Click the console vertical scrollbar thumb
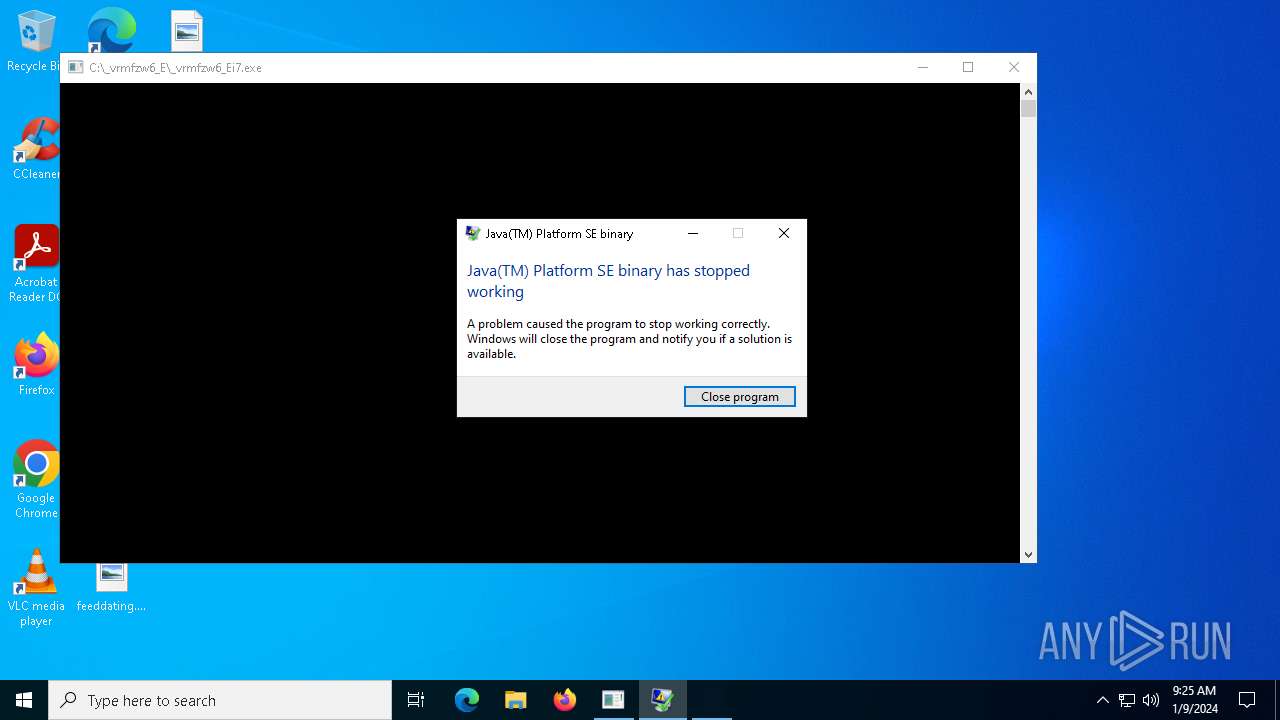Viewport: 1280px width, 720px height. pyautogui.click(x=1028, y=109)
